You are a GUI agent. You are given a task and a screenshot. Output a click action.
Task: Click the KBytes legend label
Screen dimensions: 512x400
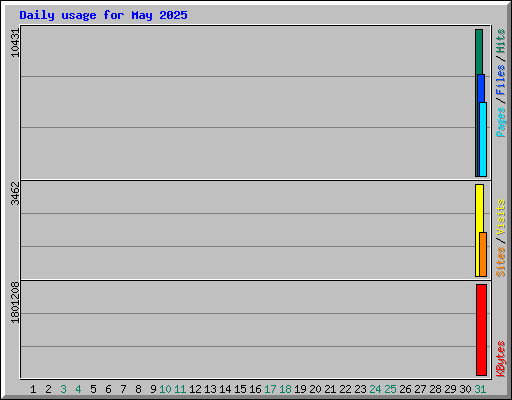coord(501,359)
